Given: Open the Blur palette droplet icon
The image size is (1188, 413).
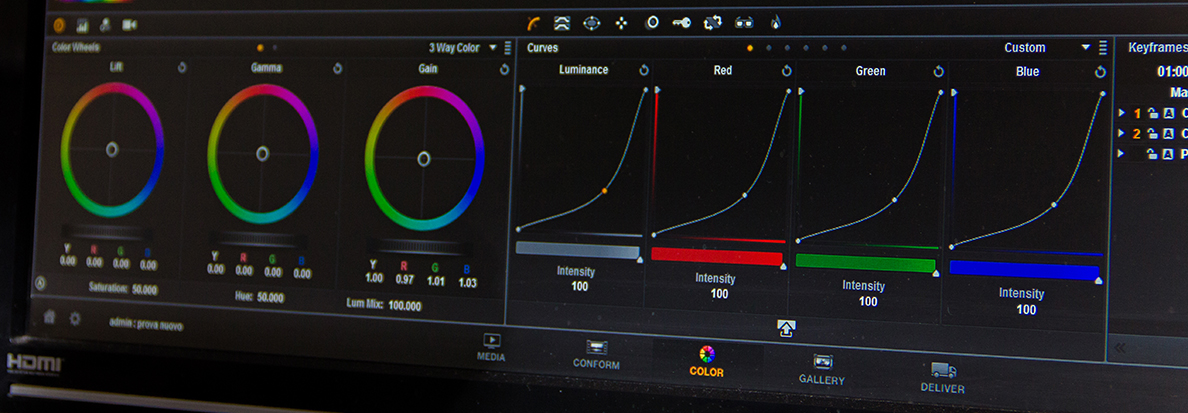Looking at the screenshot, I should point(774,21).
